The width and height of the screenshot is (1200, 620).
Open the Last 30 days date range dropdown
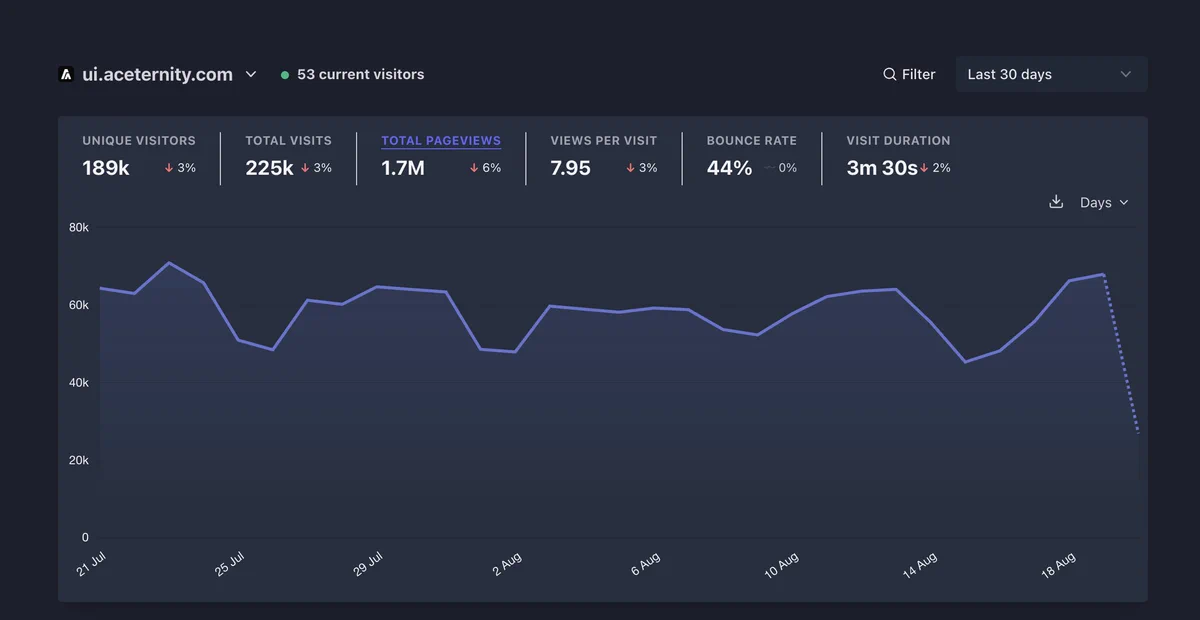click(x=1051, y=74)
